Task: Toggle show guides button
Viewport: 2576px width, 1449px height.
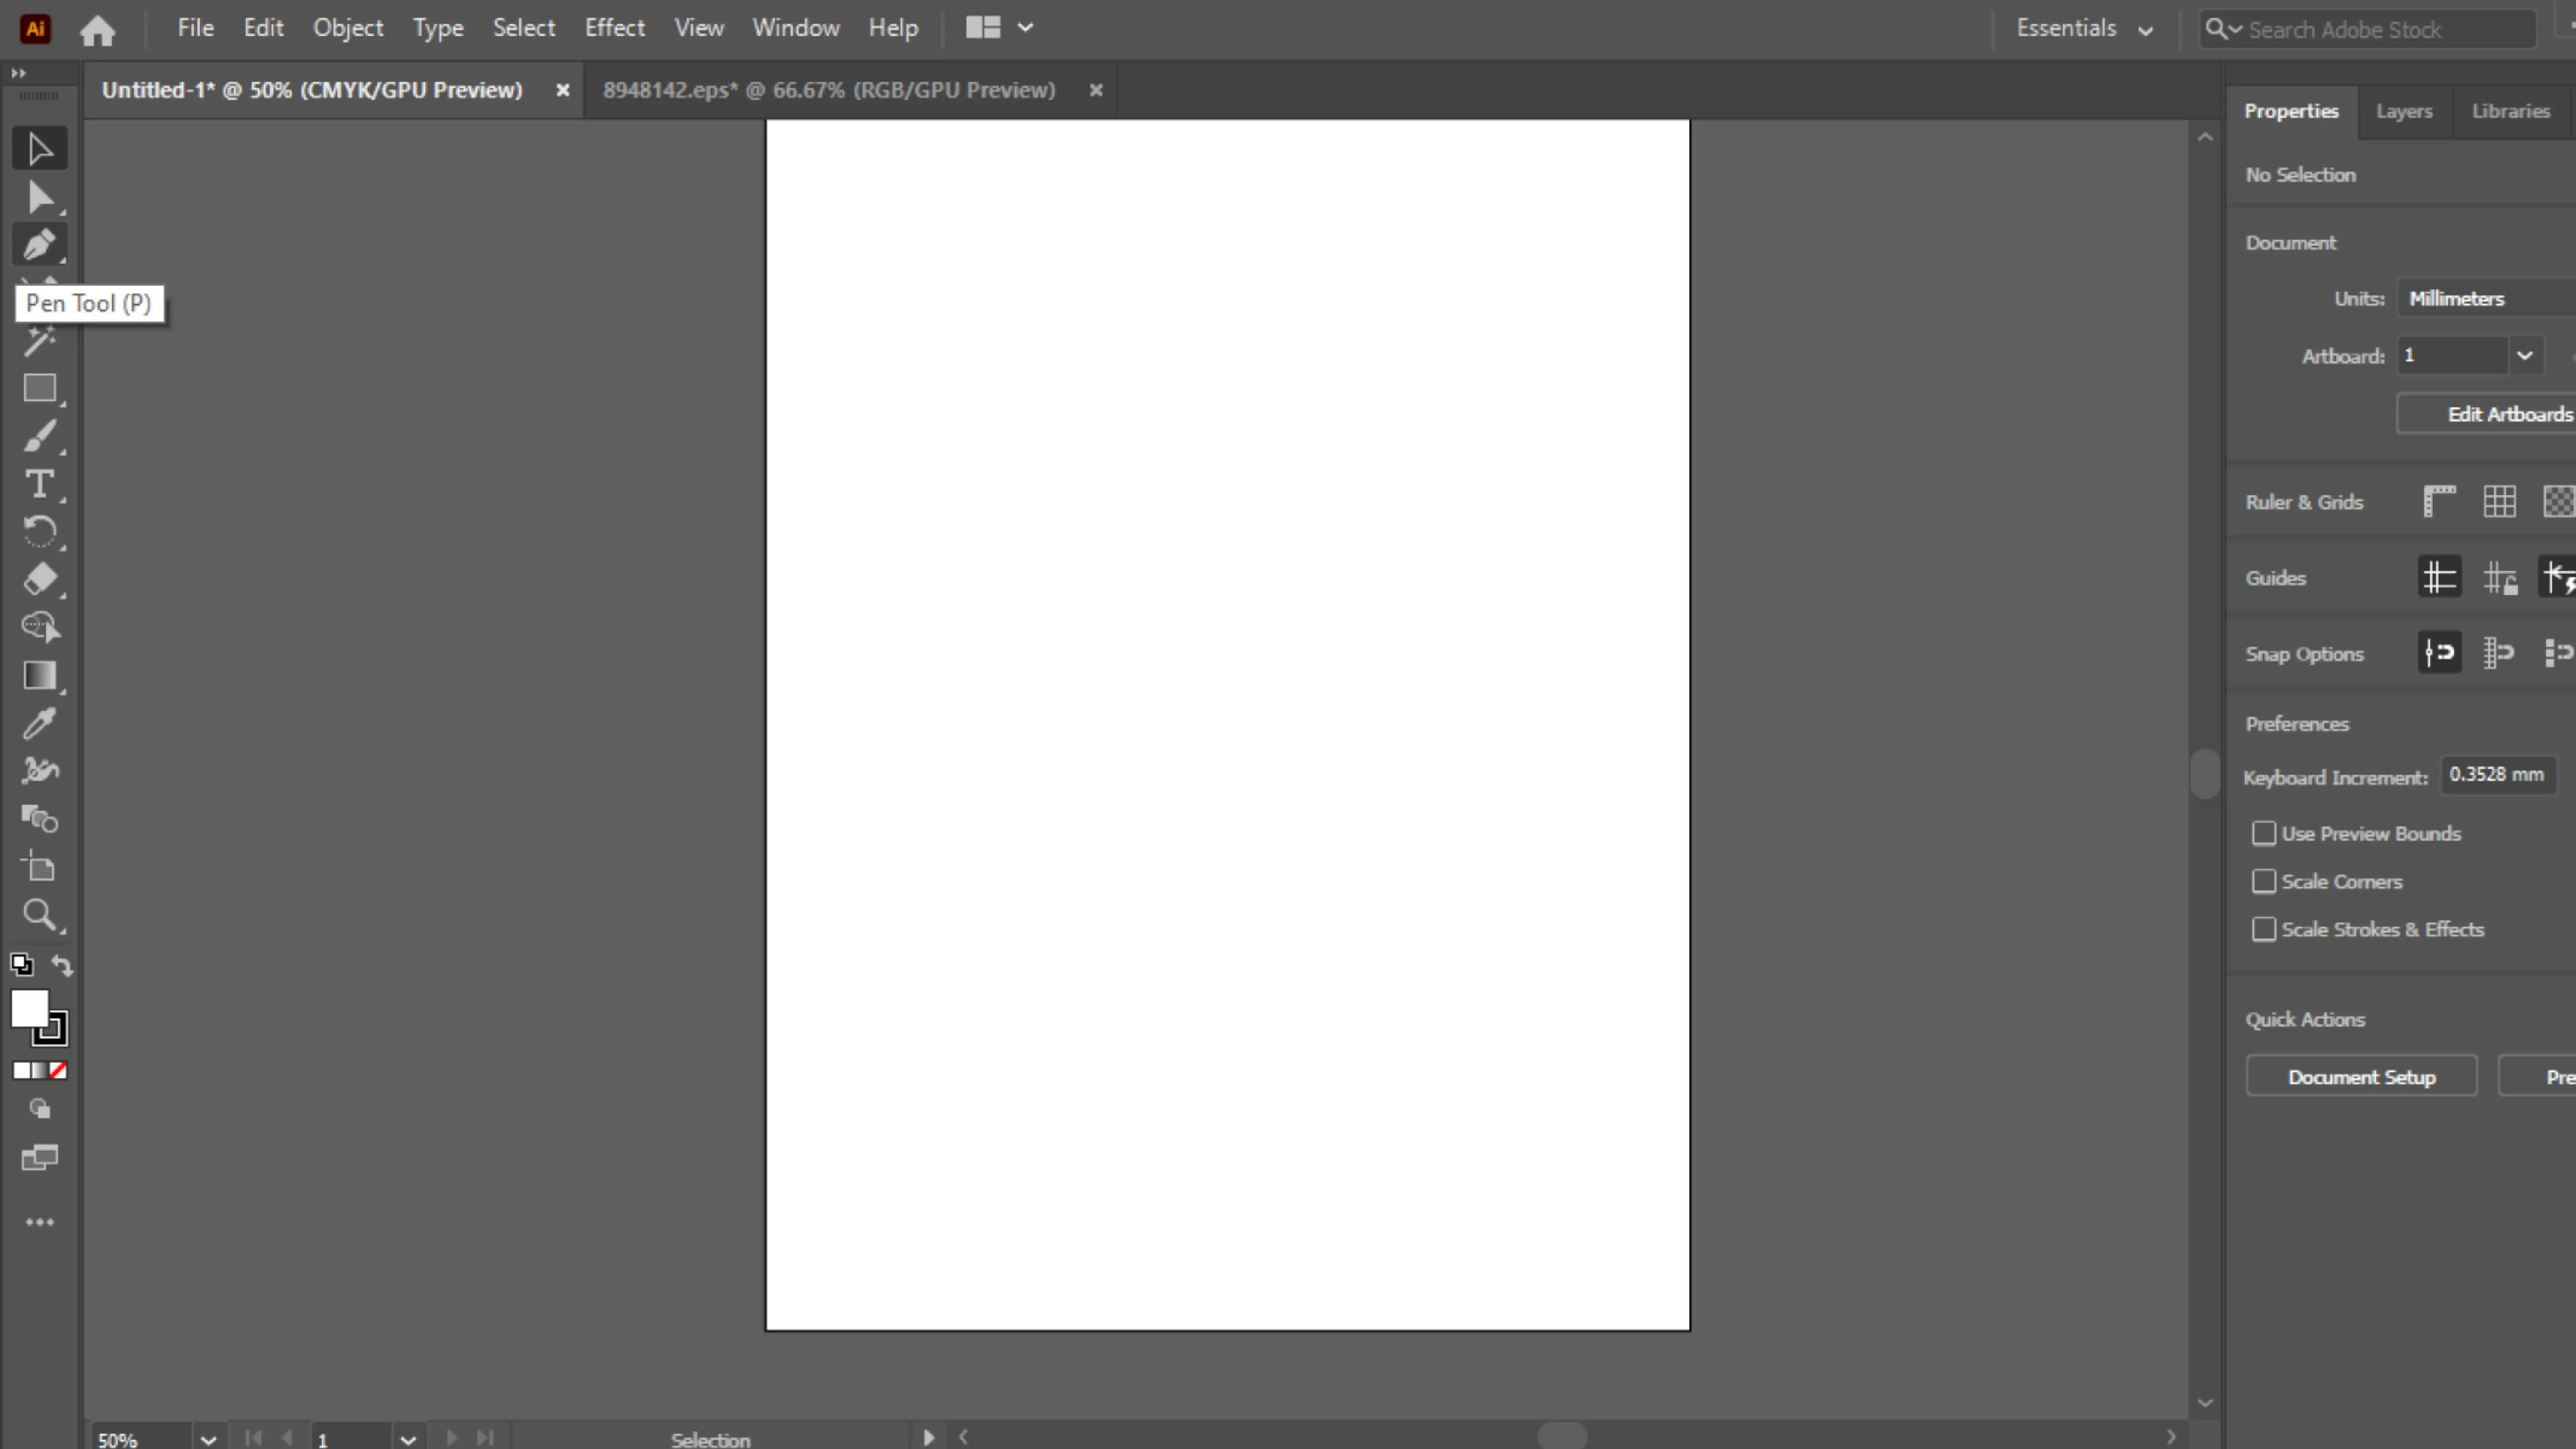Action: (x=2439, y=577)
